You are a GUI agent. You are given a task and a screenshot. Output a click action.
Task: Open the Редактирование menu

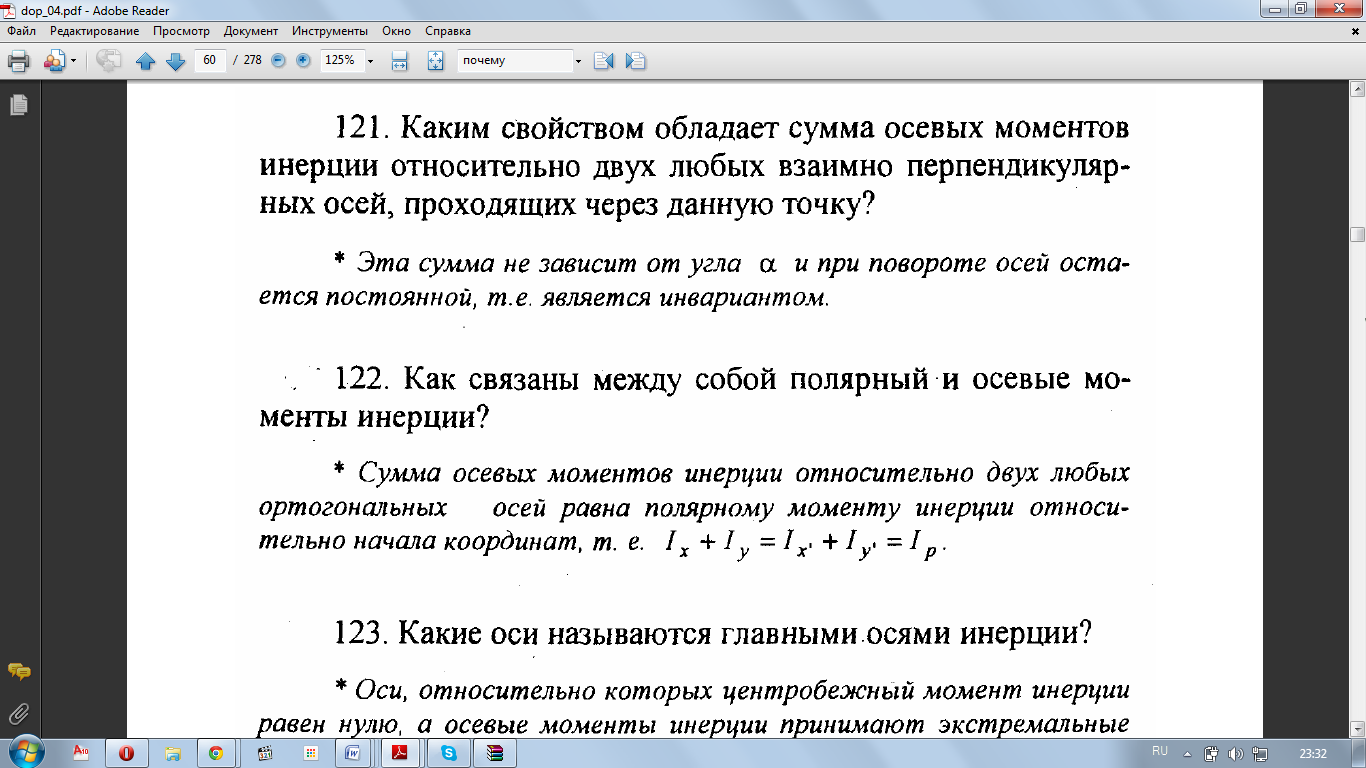pyautogui.click(x=94, y=31)
